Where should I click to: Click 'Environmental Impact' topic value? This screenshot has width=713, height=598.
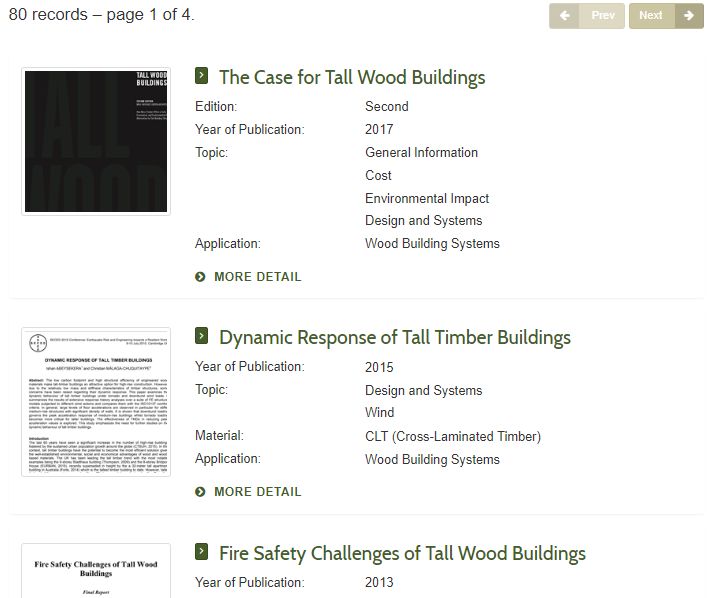(427, 198)
